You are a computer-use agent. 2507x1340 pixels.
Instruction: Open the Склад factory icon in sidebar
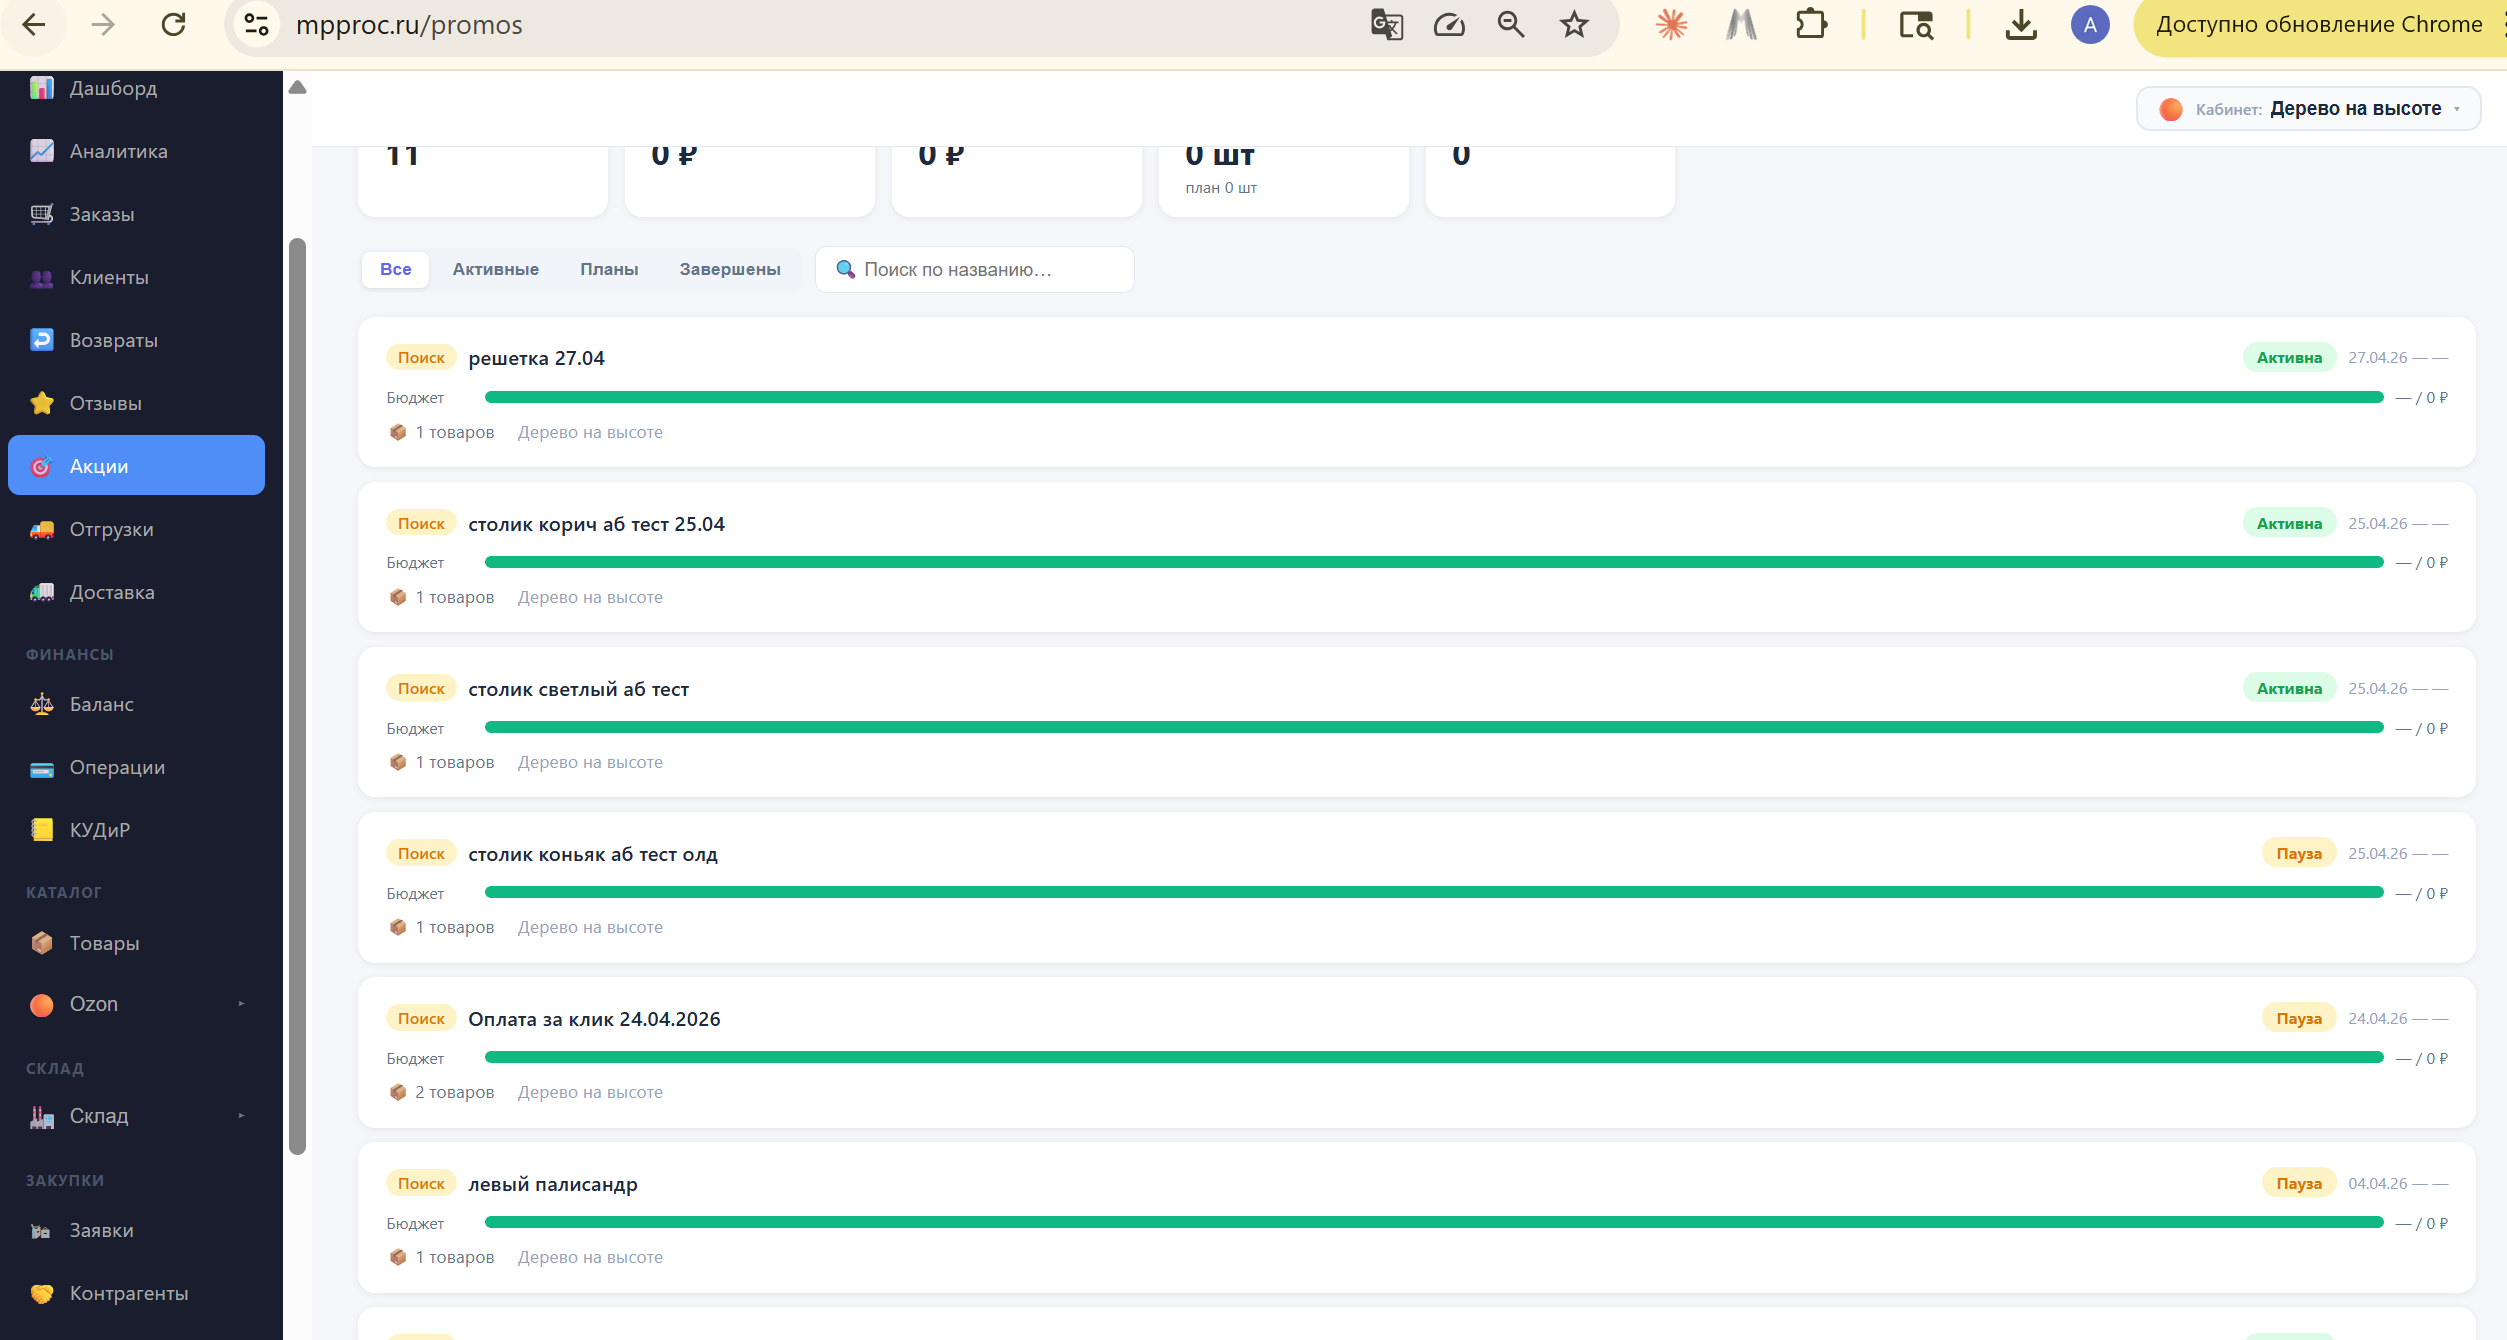[42, 1117]
